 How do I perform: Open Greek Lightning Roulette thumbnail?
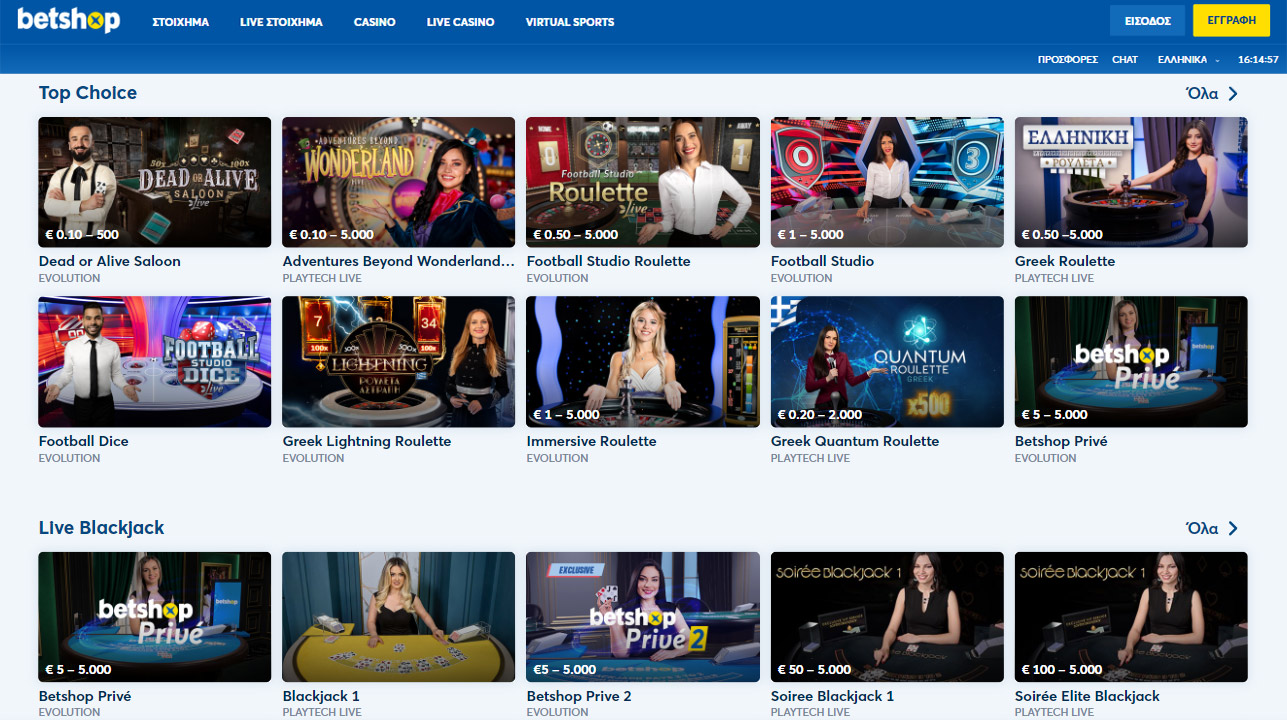[x=398, y=361]
